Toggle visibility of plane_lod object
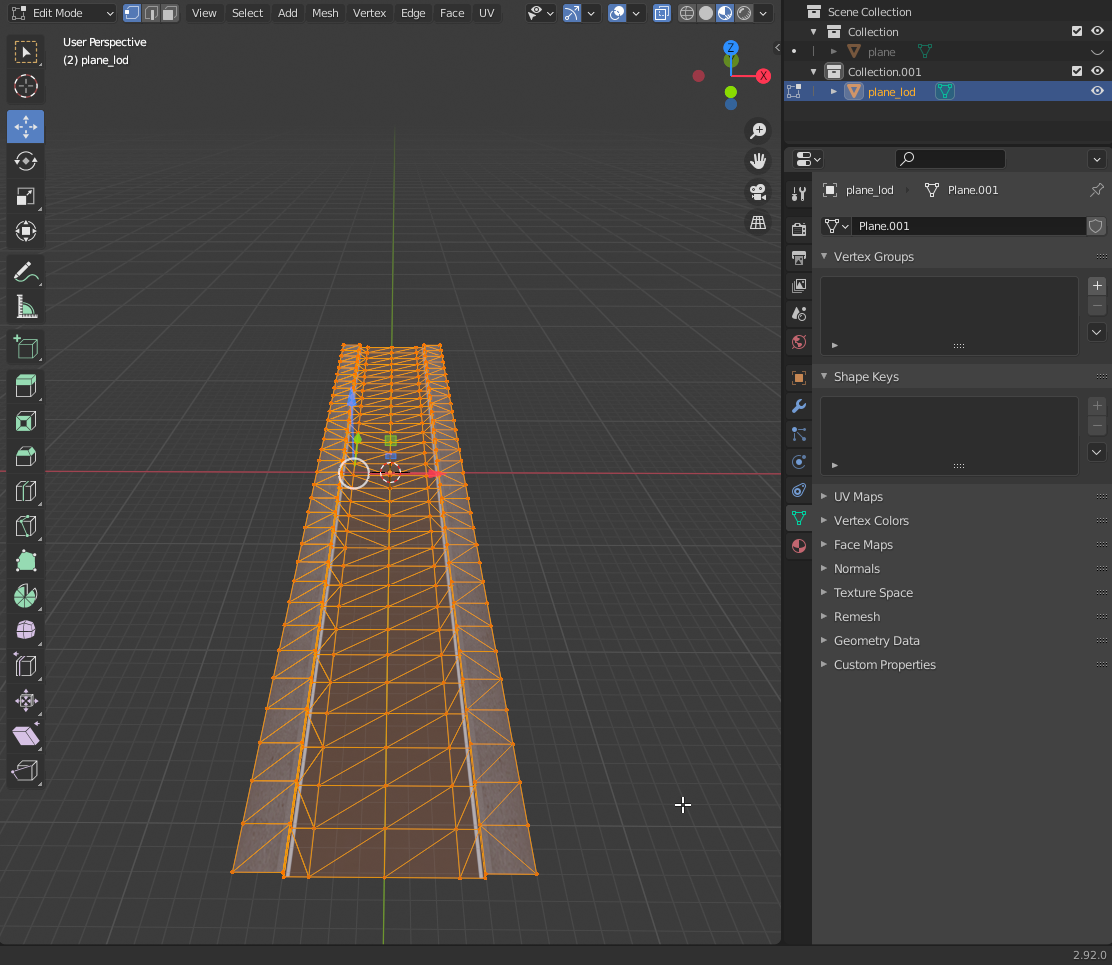This screenshot has width=1112, height=965. (x=1097, y=91)
